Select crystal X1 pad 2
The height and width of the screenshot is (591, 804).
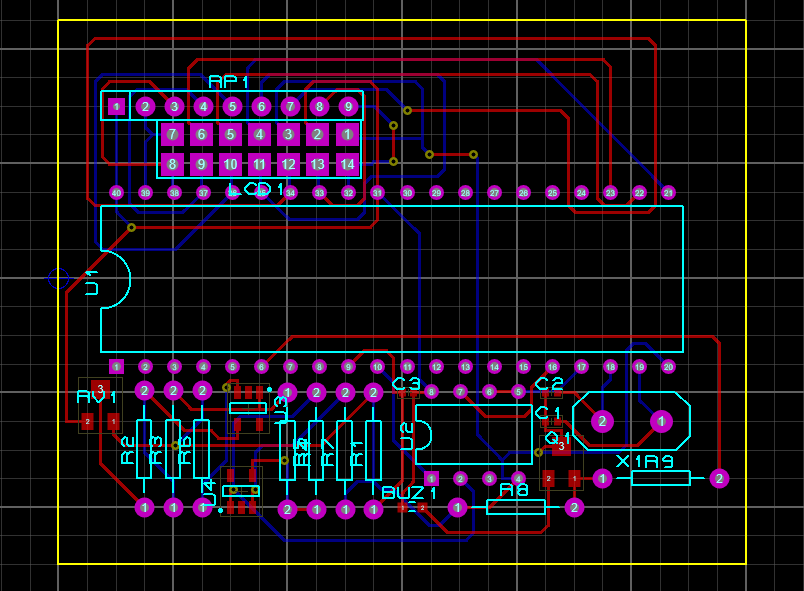pos(602,421)
